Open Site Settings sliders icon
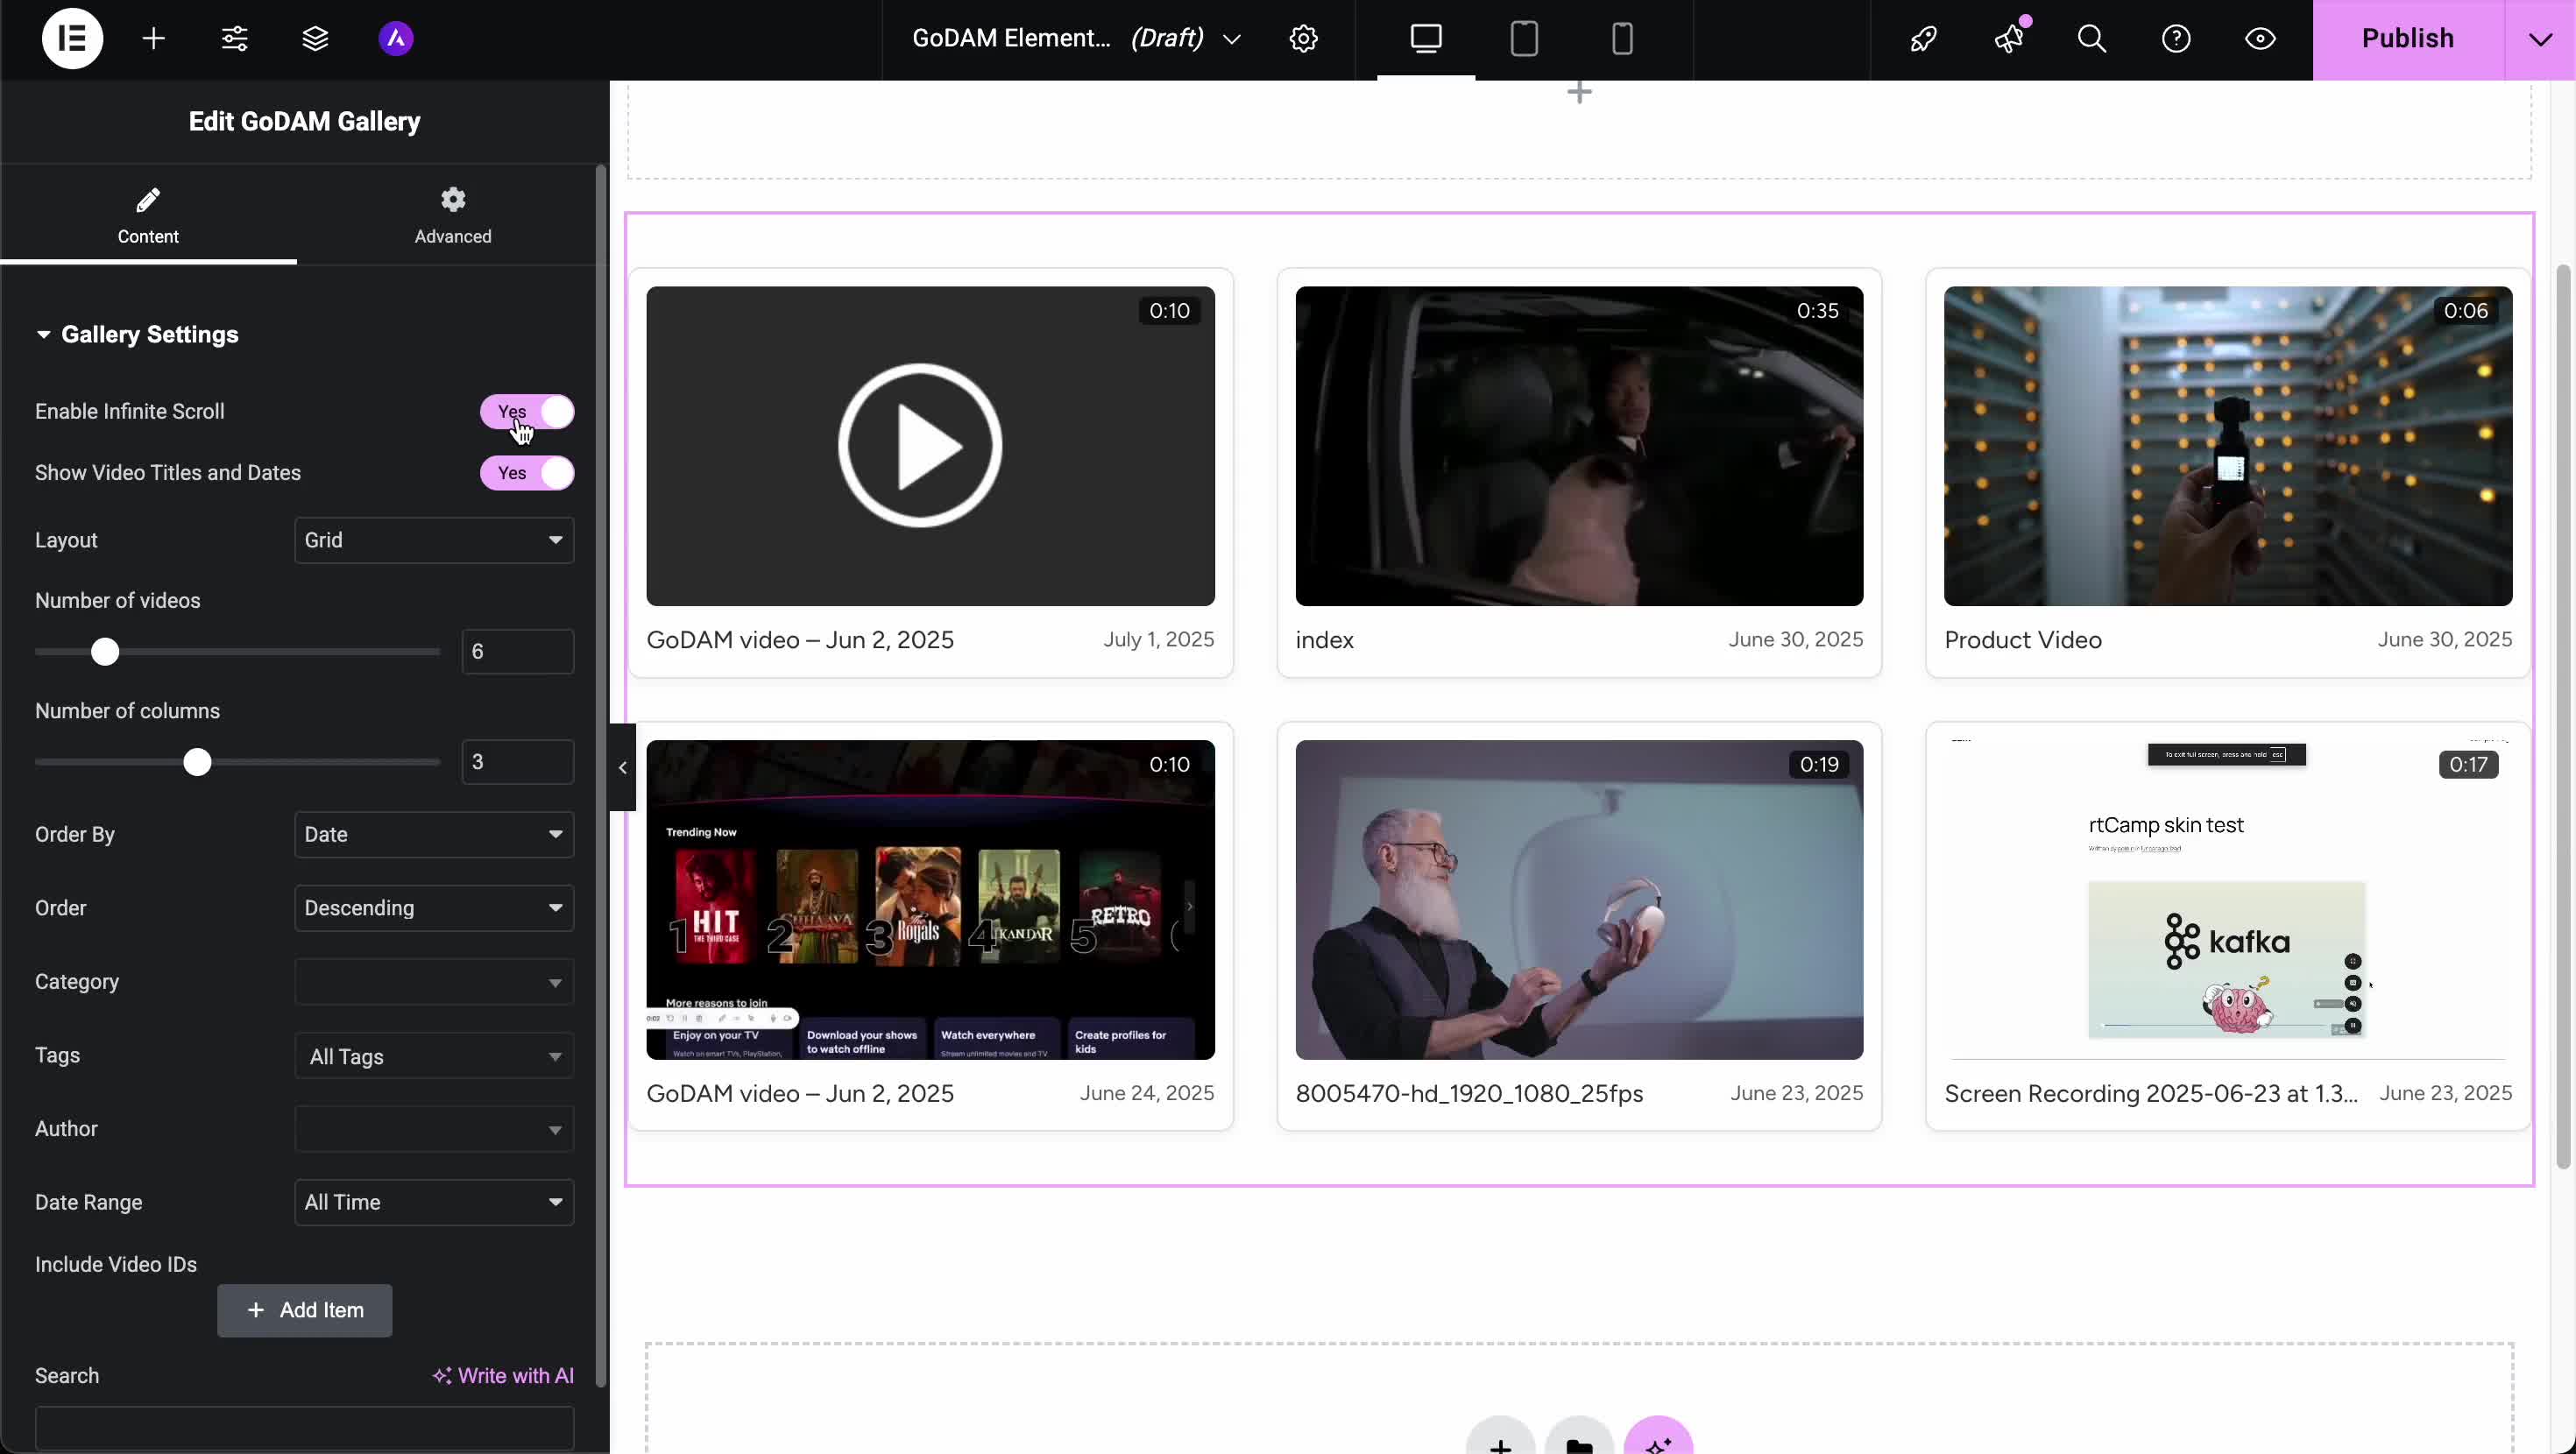2576x1454 pixels. point(236,38)
